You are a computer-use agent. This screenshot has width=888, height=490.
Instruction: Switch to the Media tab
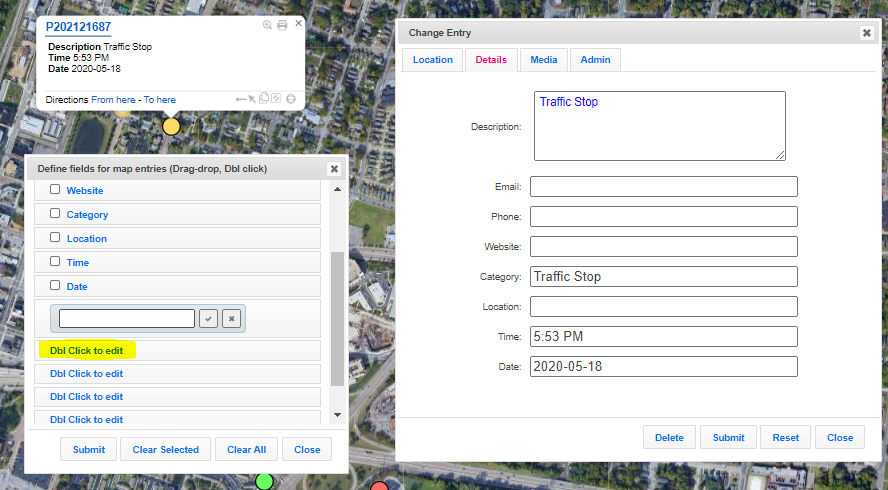point(544,60)
